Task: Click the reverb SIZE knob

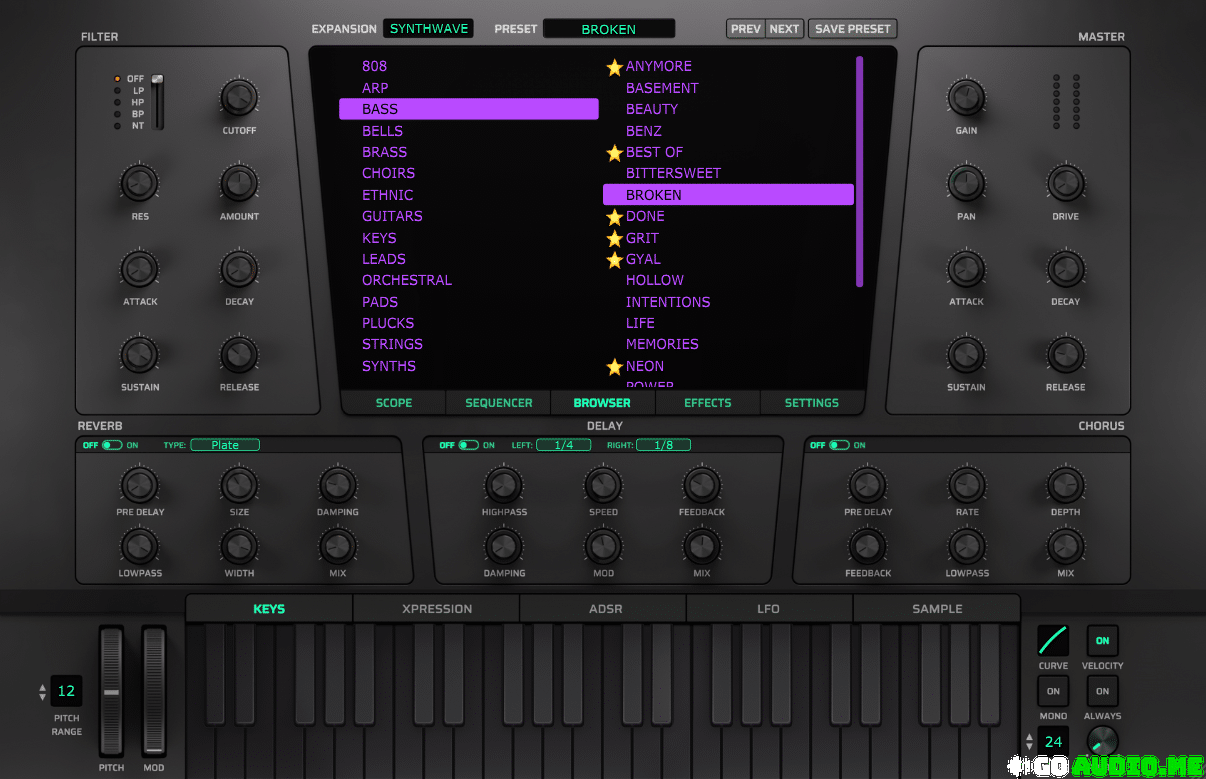Action: (x=238, y=486)
